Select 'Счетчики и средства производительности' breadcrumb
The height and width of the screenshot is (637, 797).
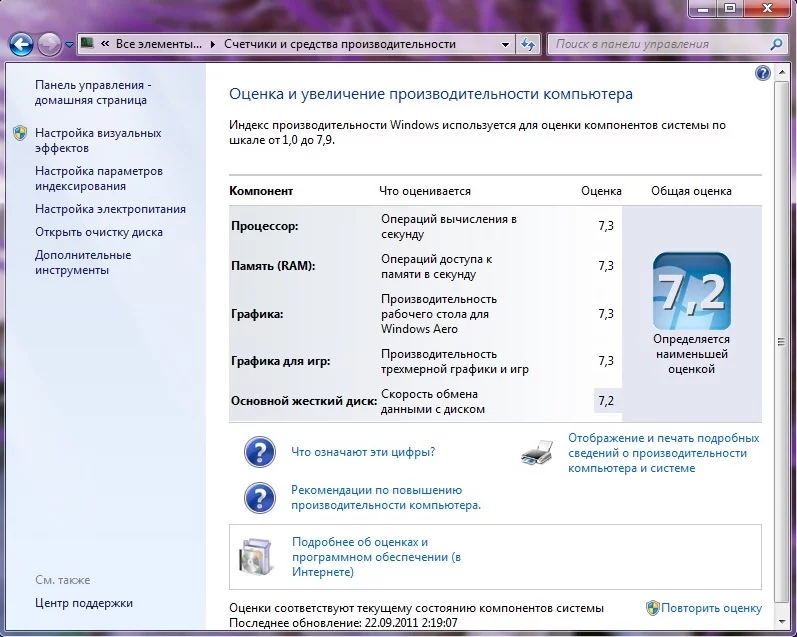click(340, 44)
